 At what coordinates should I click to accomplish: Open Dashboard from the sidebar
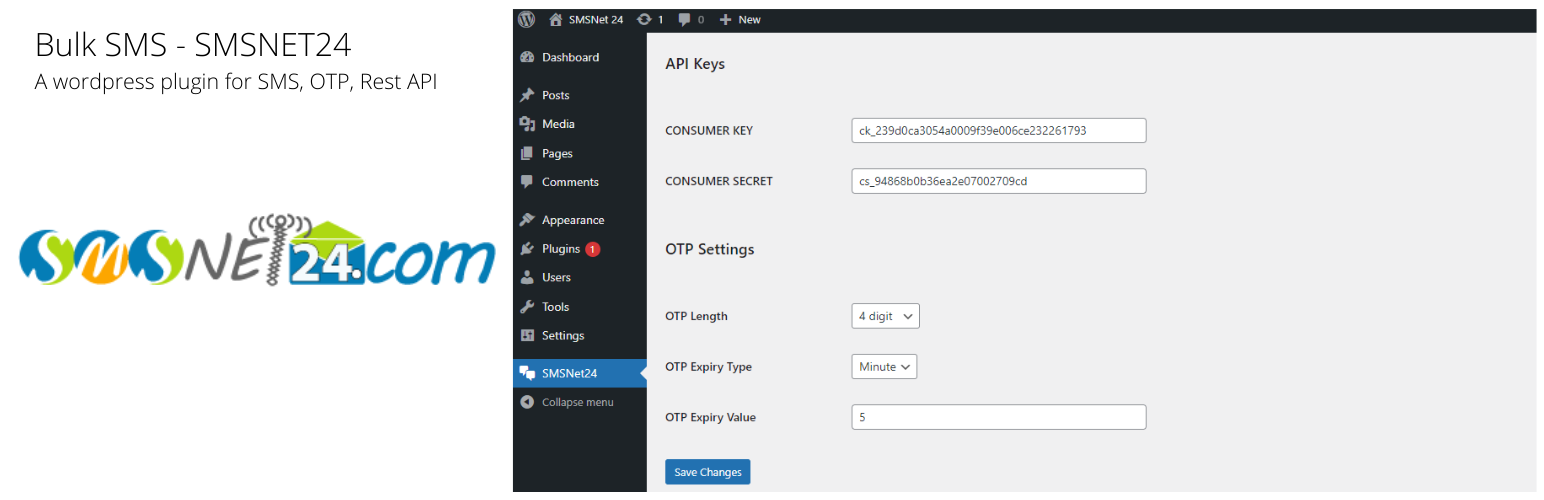click(x=570, y=58)
